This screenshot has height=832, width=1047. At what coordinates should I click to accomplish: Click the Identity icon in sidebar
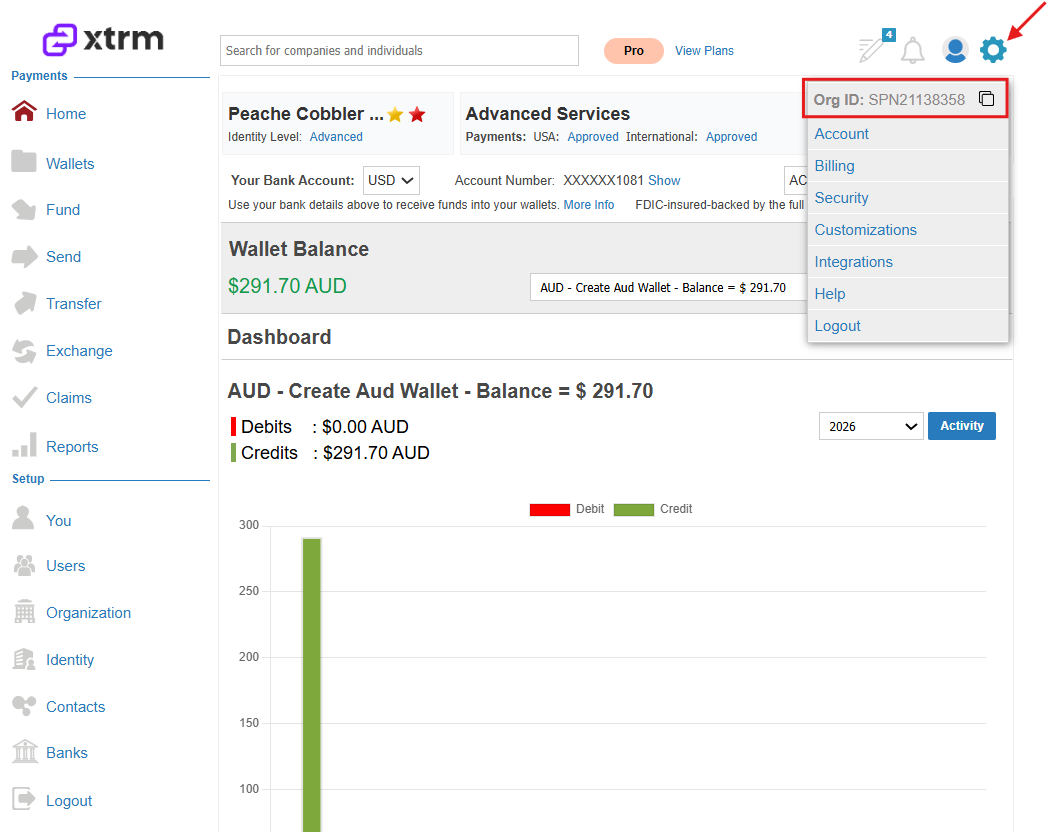click(x=24, y=659)
